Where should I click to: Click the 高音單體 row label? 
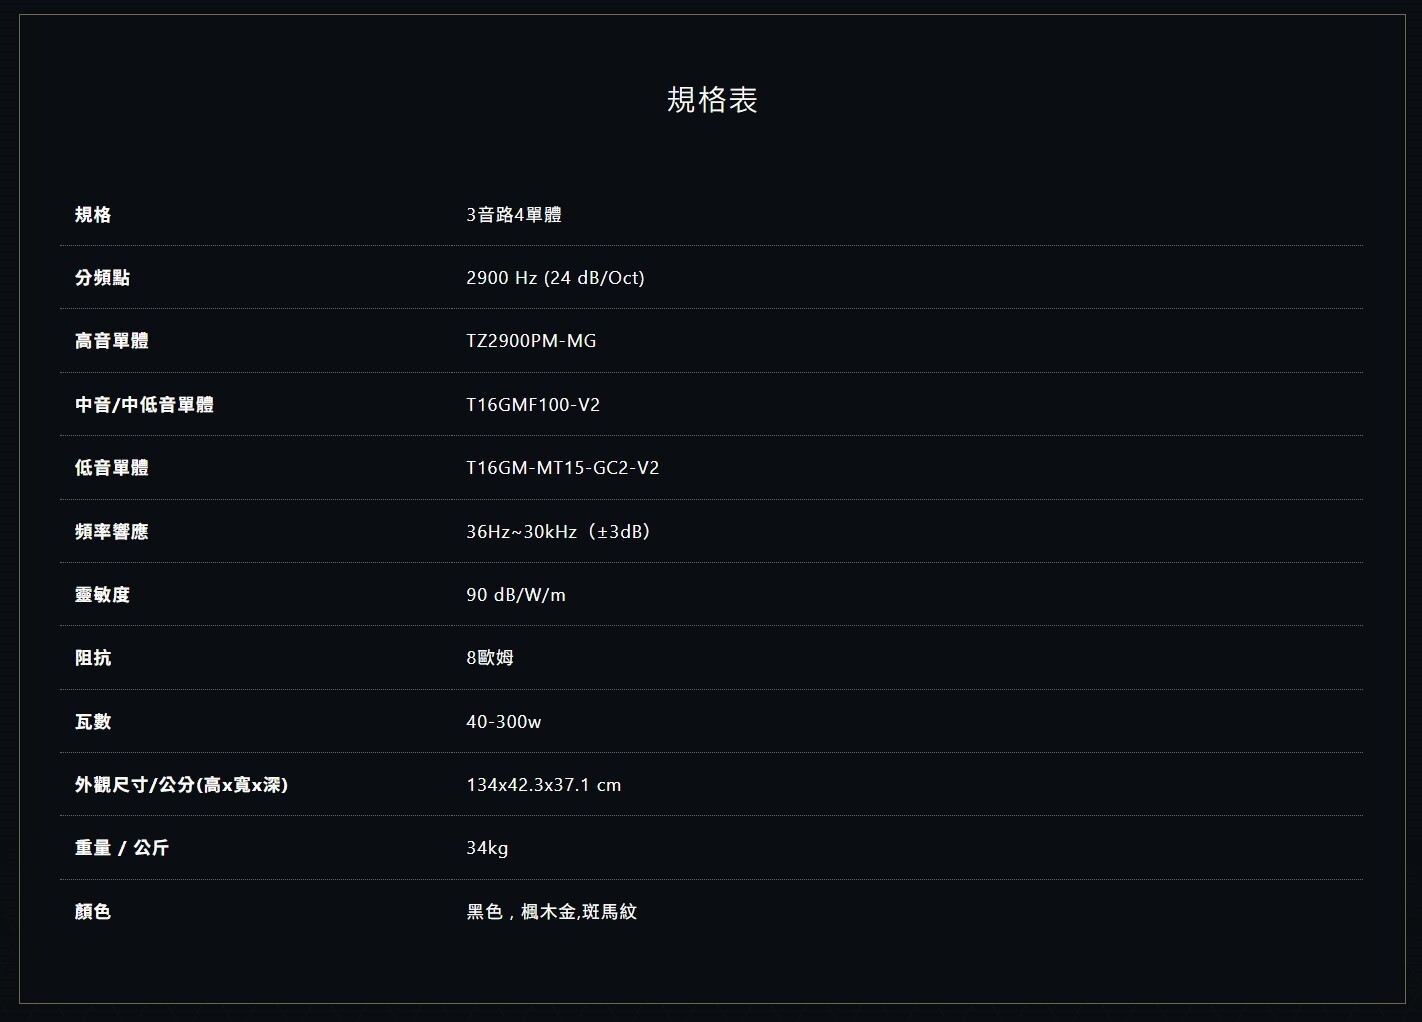click(x=111, y=341)
